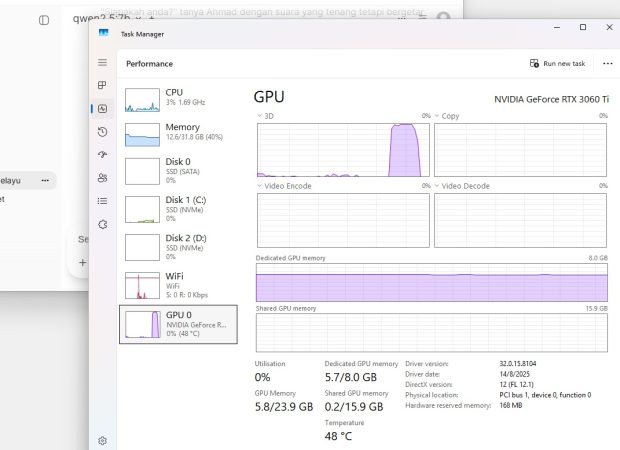620x450 pixels.
Task: Open the Startup apps page icon
Action: point(102,155)
